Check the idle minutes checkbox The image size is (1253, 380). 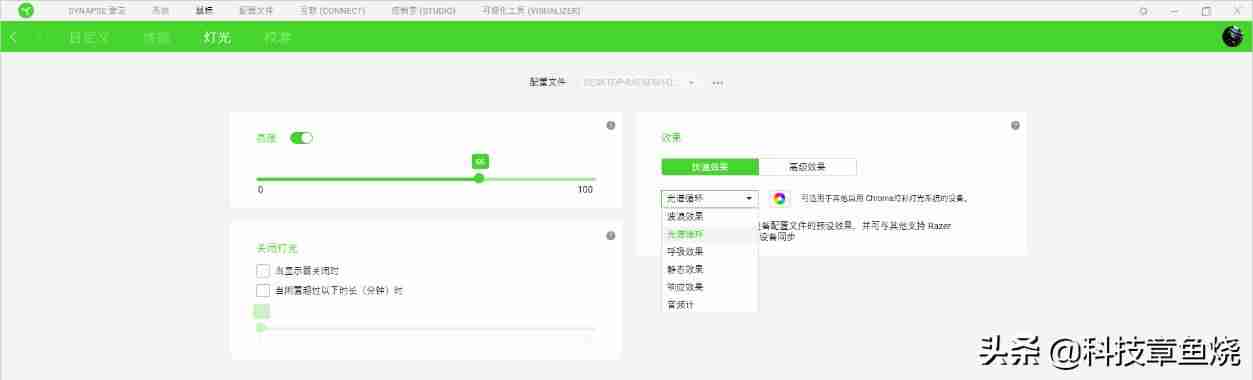point(263,291)
